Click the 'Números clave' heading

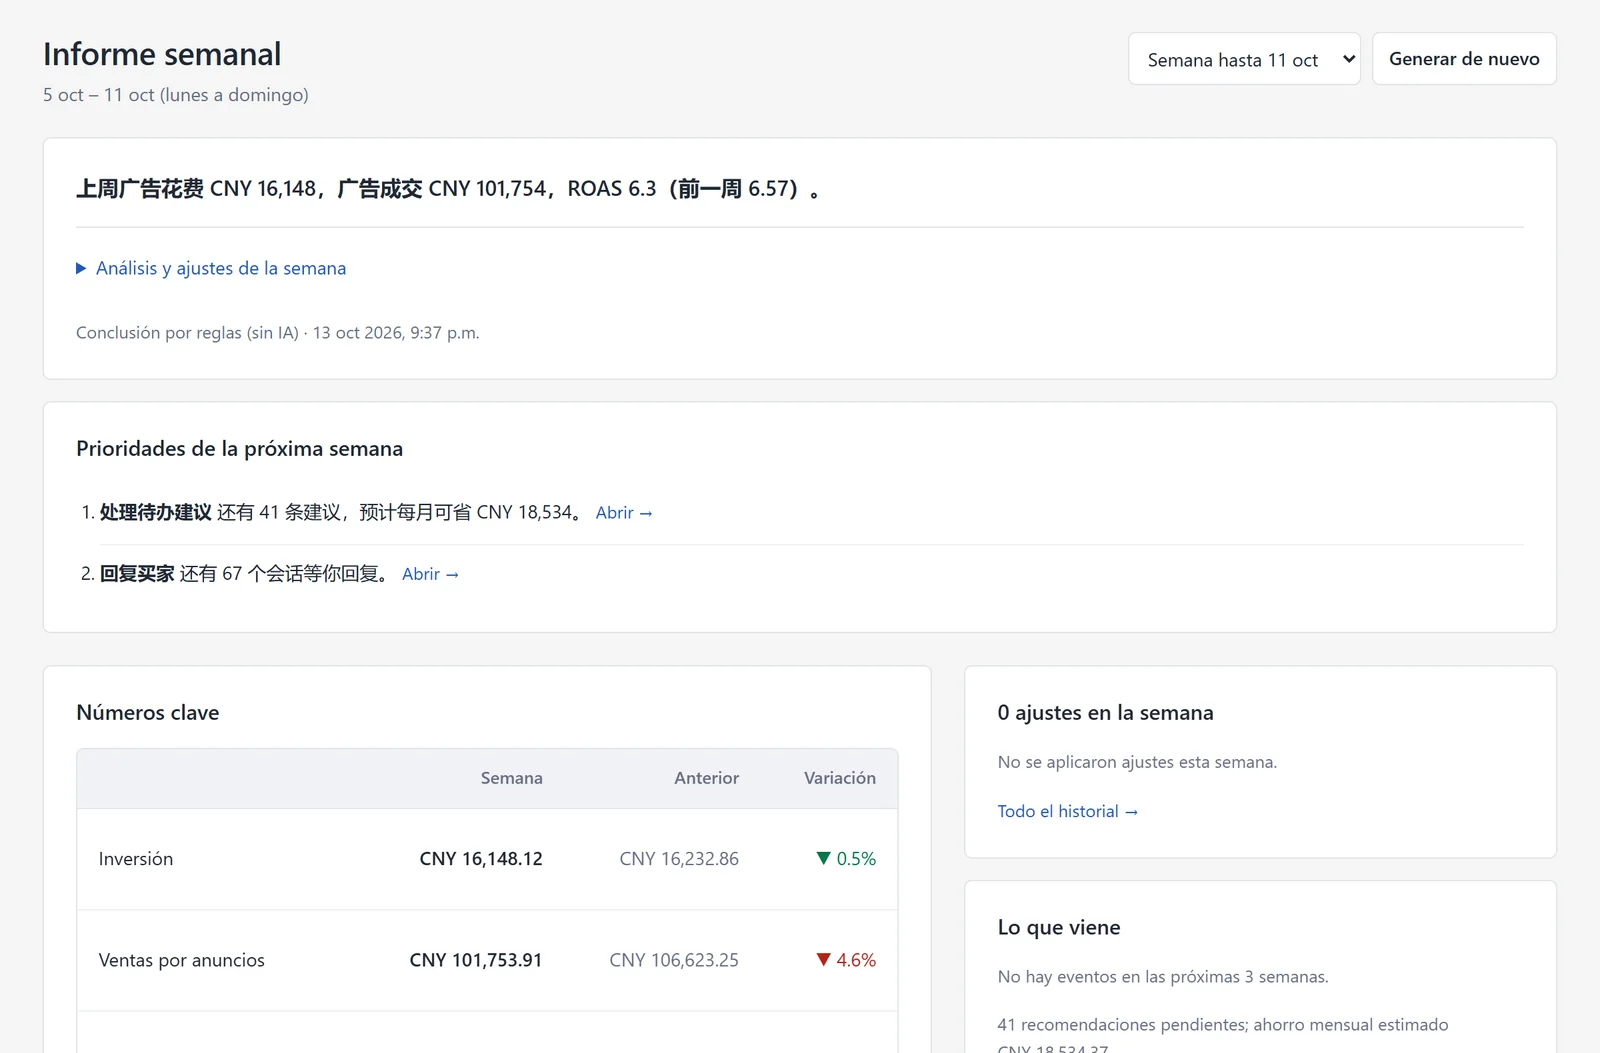(148, 713)
